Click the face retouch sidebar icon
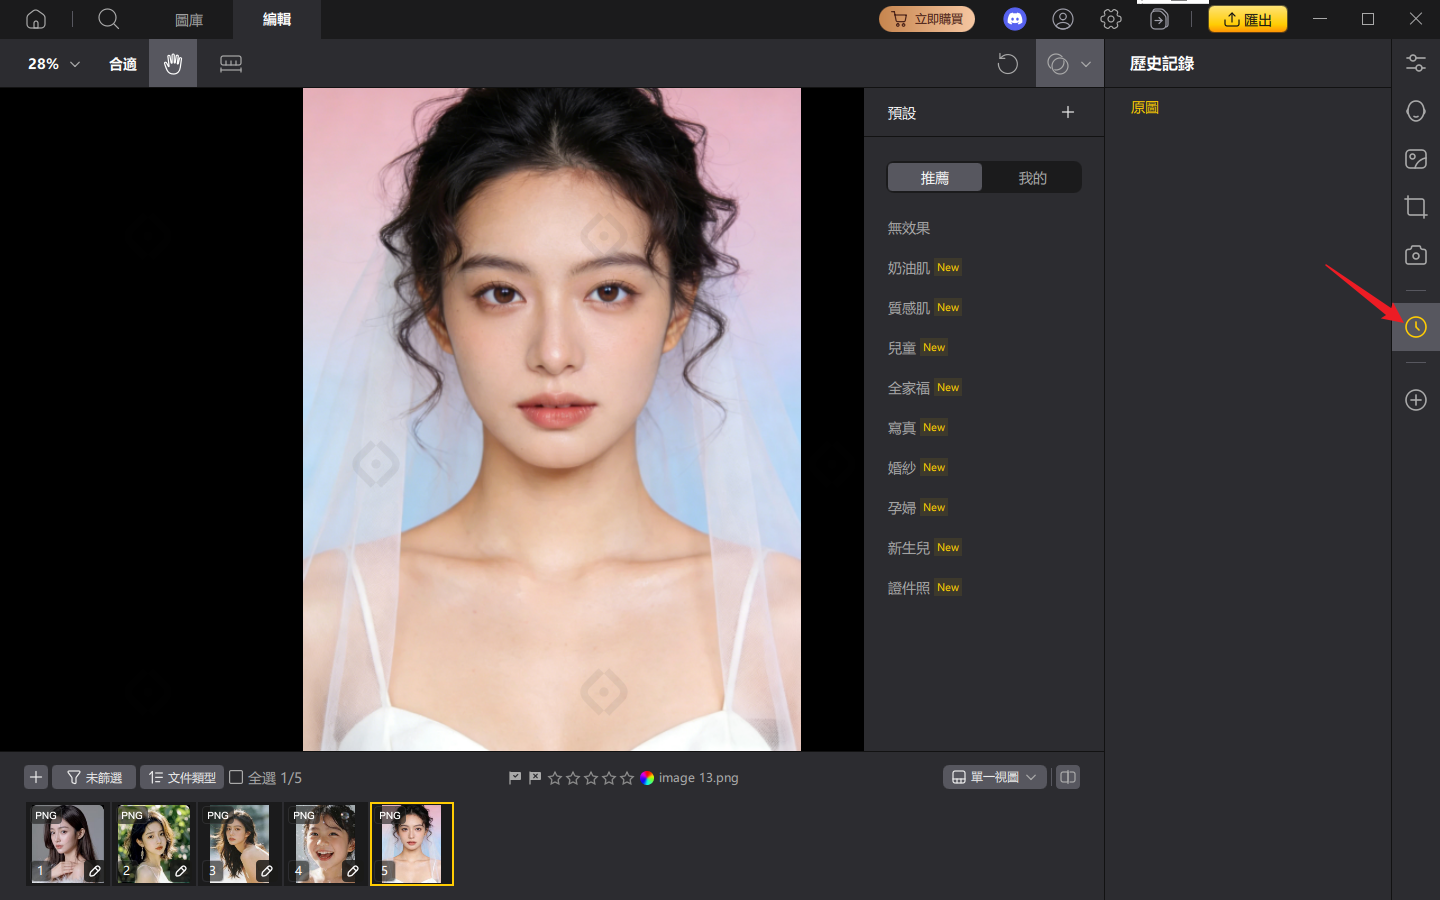This screenshot has height=900, width=1440. pyautogui.click(x=1415, y=111)
